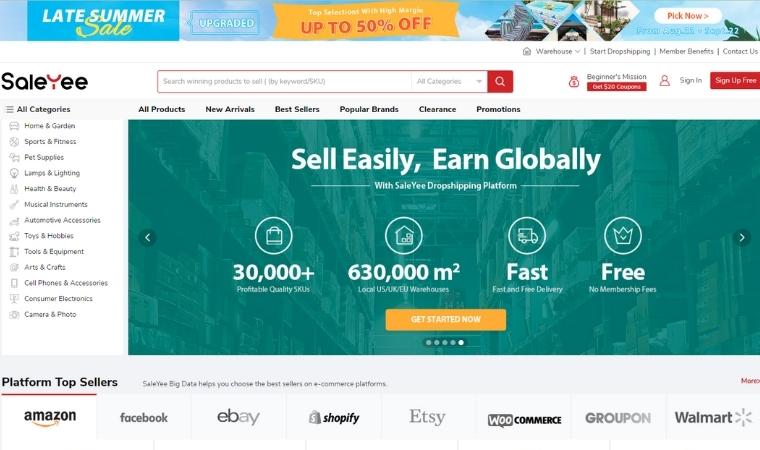Go to previous slide with left carousel arrow
The image size is (760, 450).
pyautogui.click(x=148, y=238)
